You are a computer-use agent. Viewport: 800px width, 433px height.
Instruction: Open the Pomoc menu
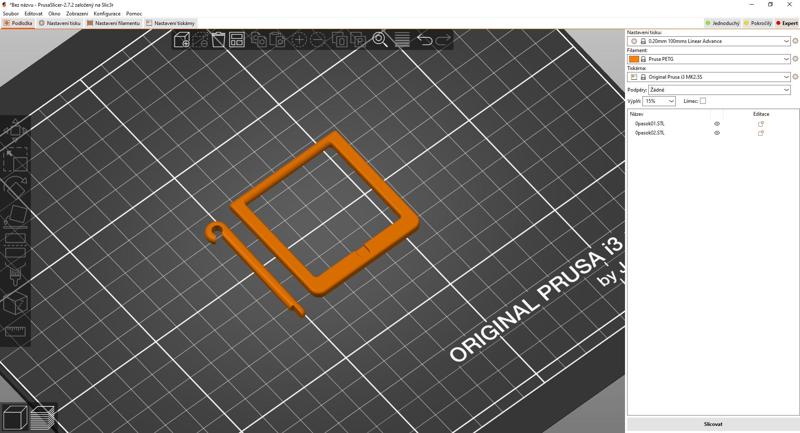[134, 14]
